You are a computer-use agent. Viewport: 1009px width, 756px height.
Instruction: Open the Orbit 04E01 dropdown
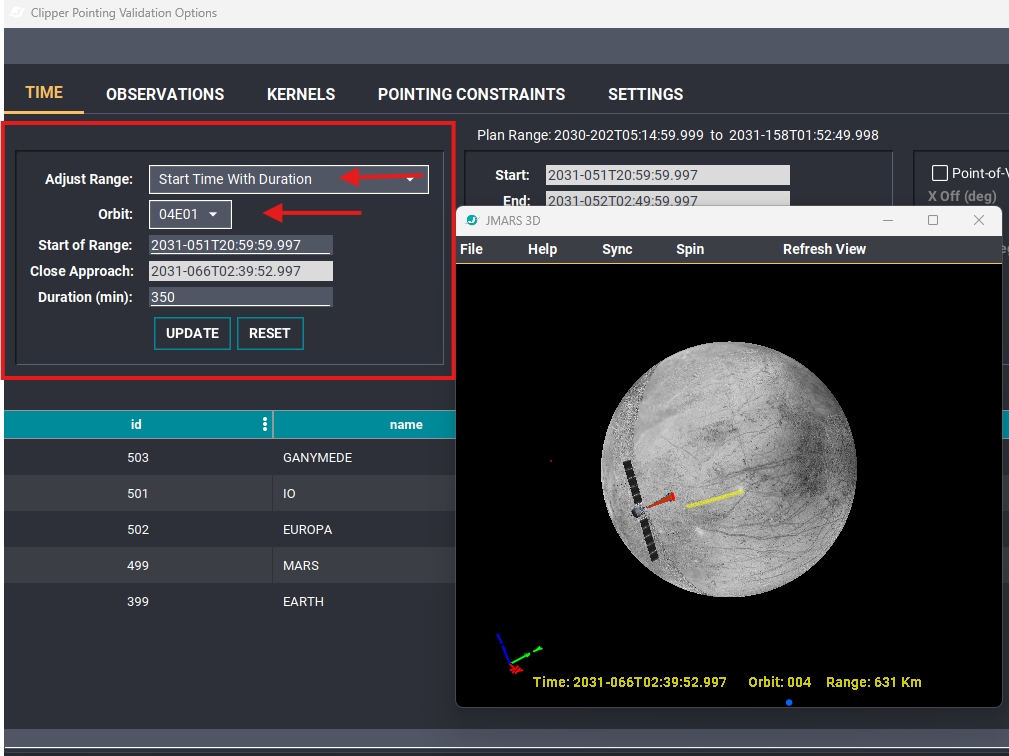(x=190, y=214)
